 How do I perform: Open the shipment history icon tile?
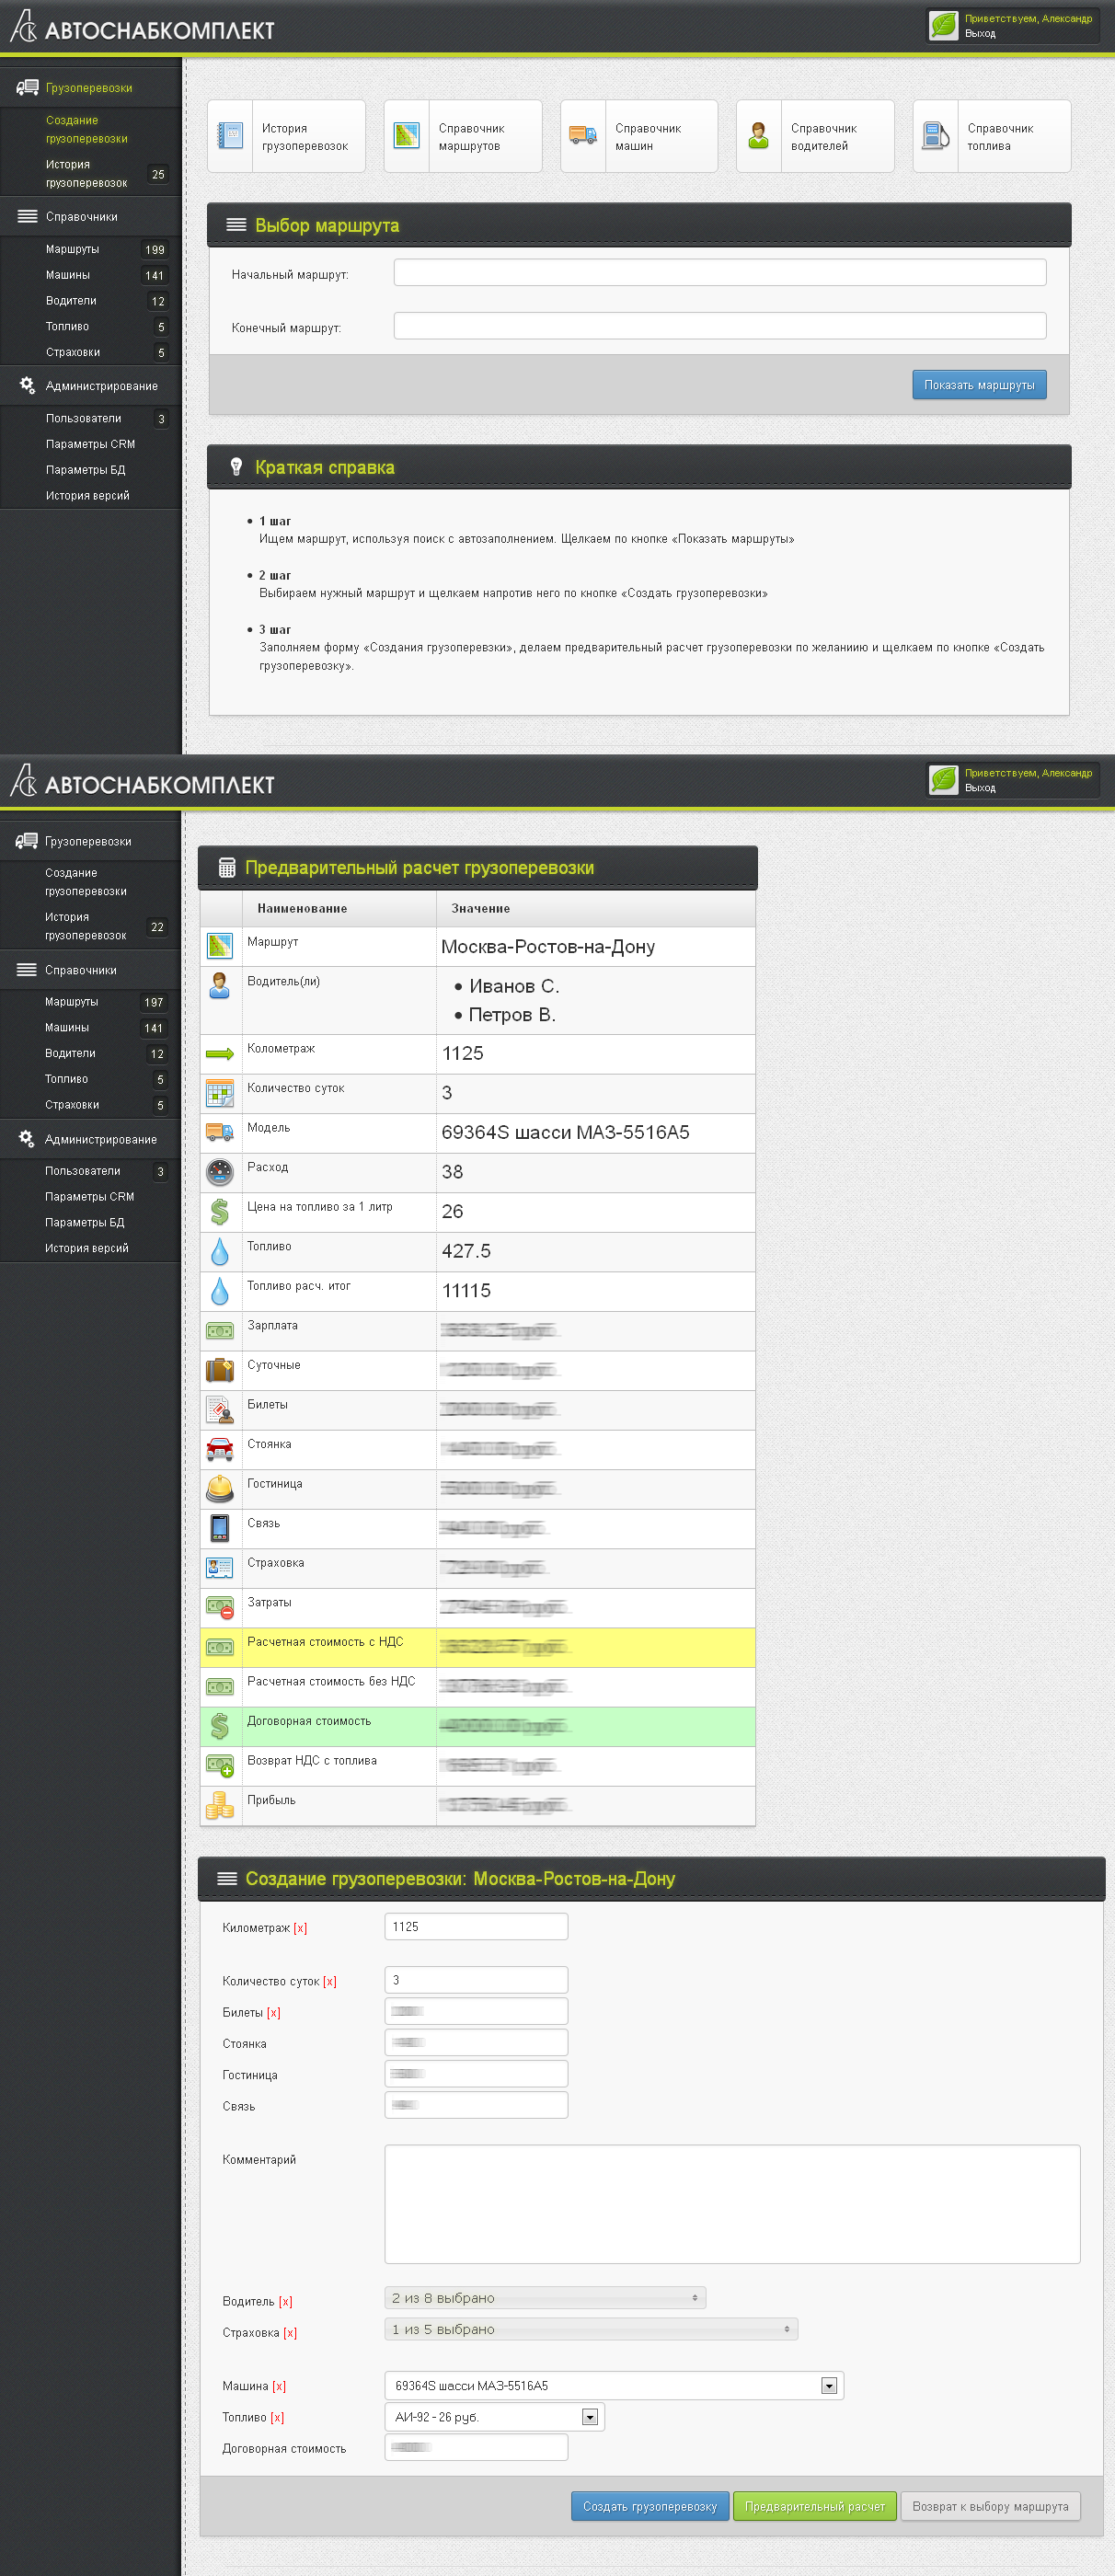coord(230,136)
